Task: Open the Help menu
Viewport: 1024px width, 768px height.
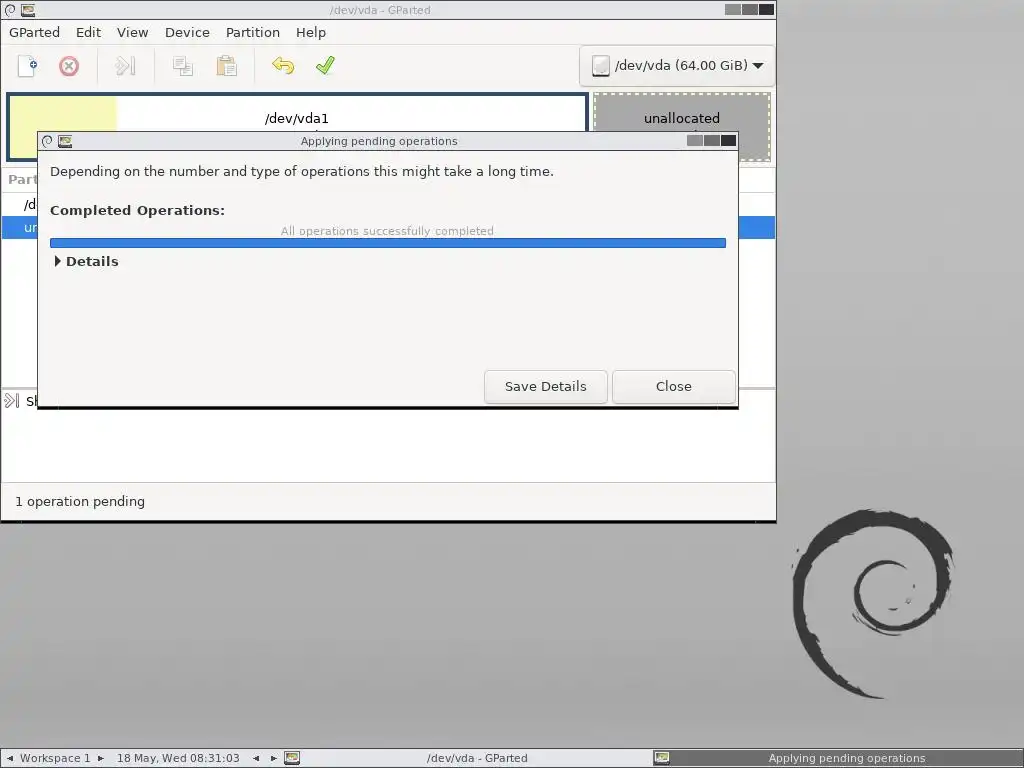Action: (311, 32)
